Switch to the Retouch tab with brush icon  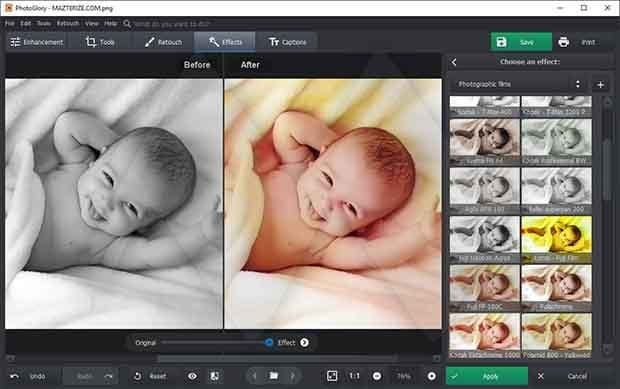click(163, 42)
